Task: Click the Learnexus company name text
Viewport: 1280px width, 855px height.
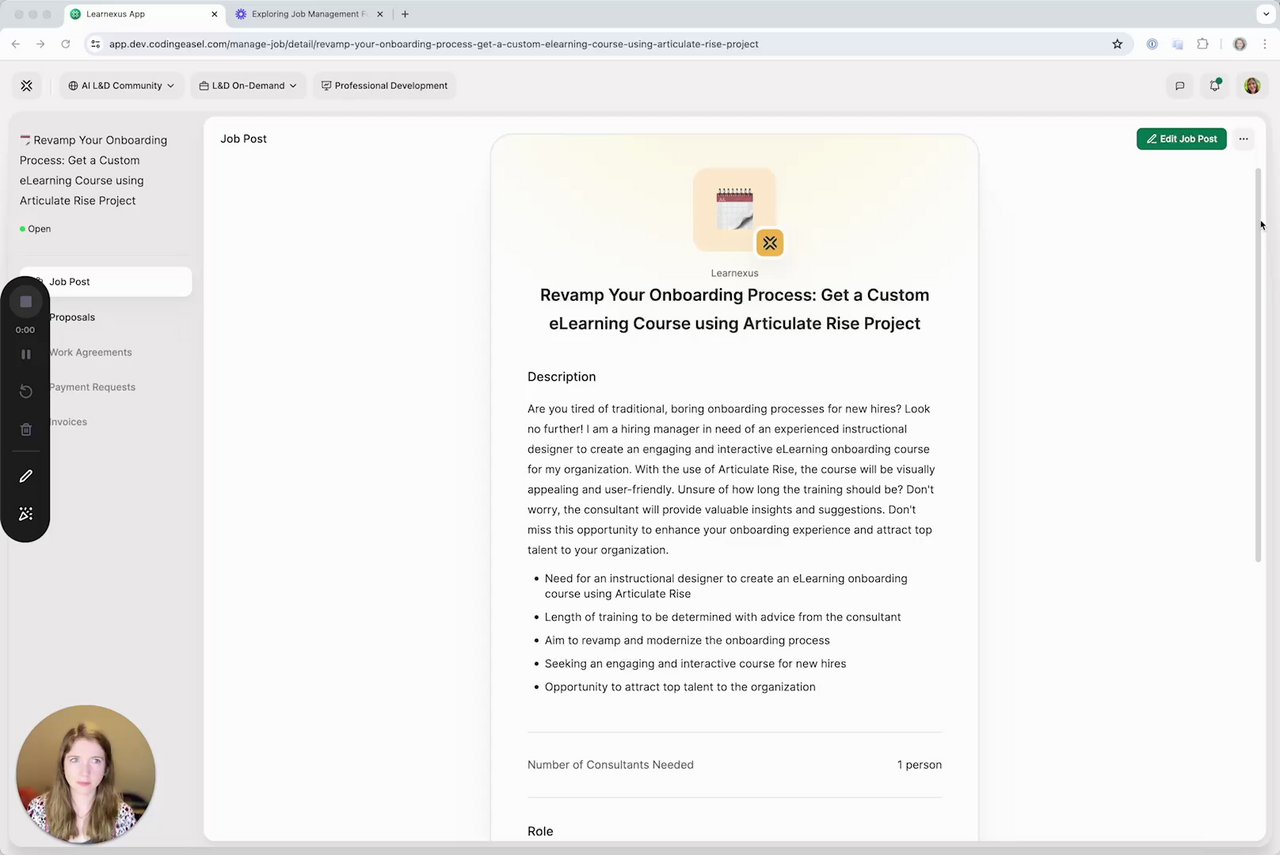Action: tap(734, 273)
